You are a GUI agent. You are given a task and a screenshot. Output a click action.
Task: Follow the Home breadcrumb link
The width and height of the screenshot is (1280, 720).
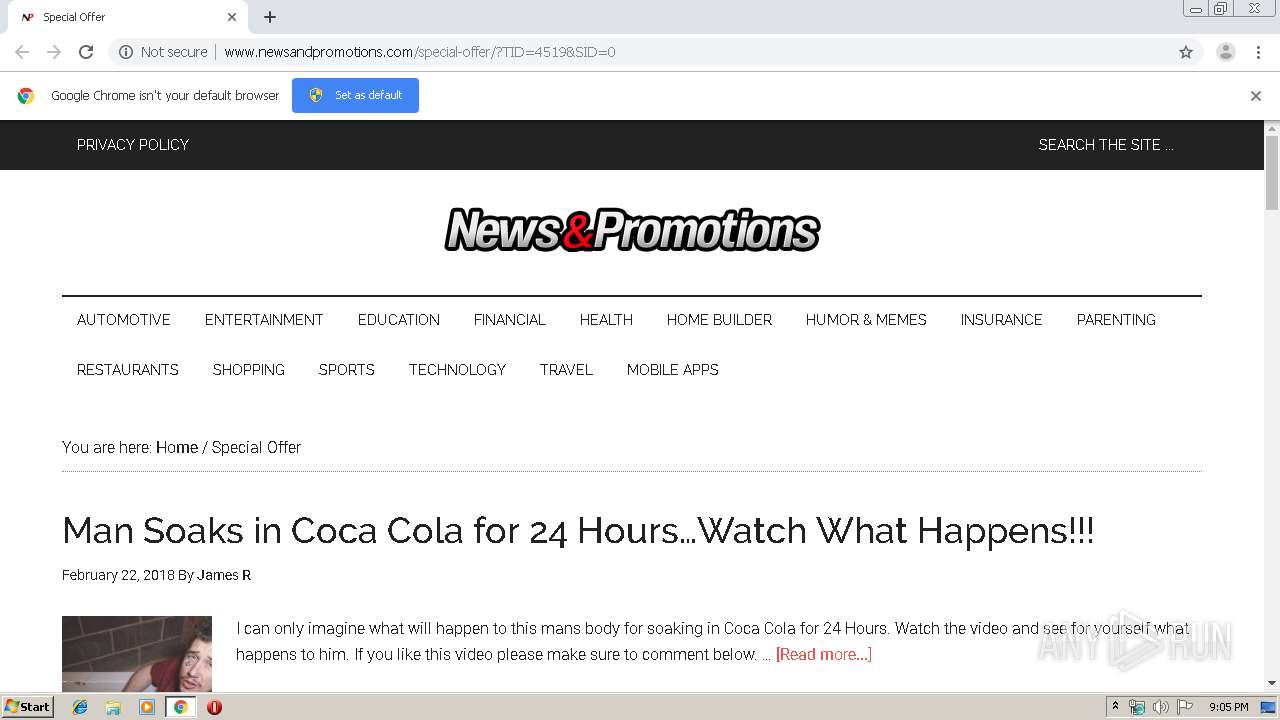(177, 448)
